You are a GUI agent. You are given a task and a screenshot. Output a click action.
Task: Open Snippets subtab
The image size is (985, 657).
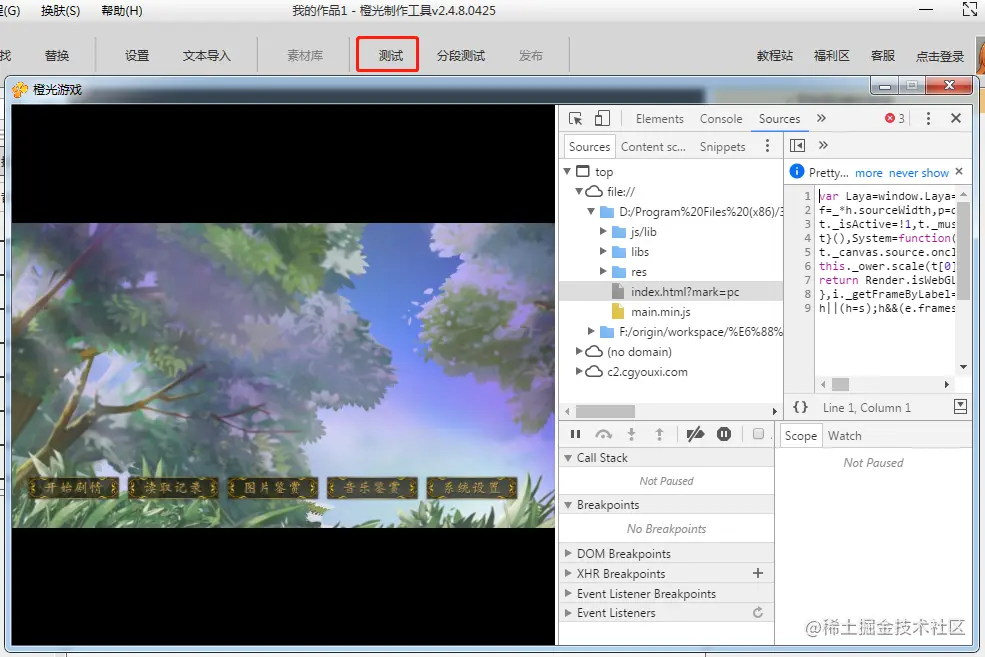(722, 146)
